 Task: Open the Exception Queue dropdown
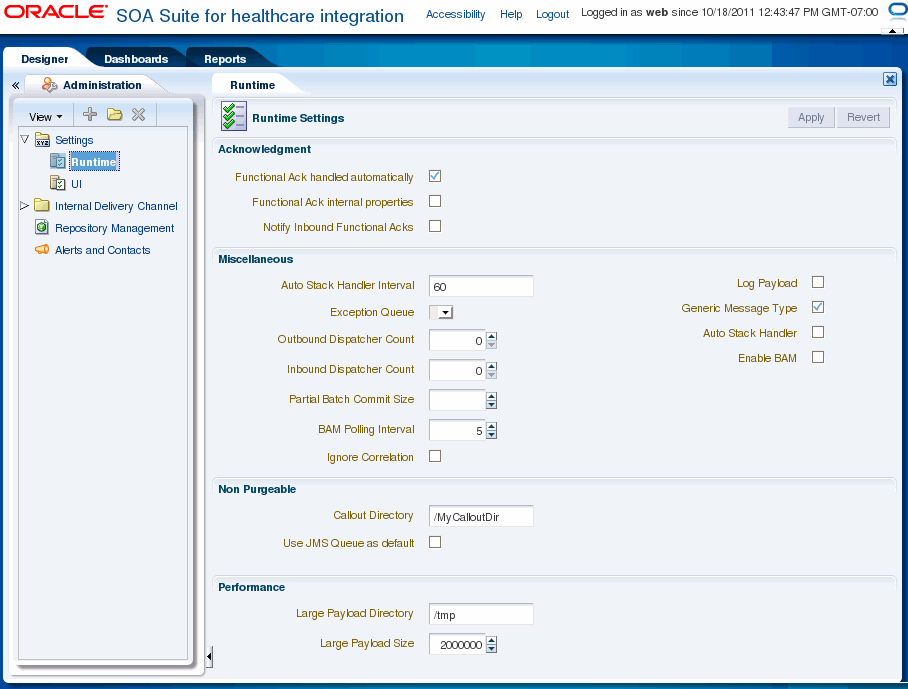tap(441, 313)
